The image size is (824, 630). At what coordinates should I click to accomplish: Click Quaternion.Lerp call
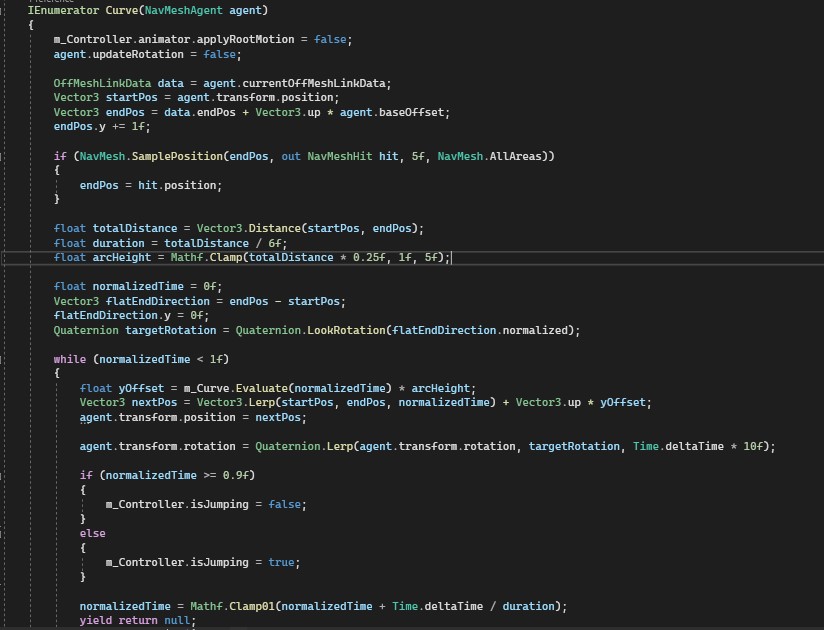pos(304,446)
